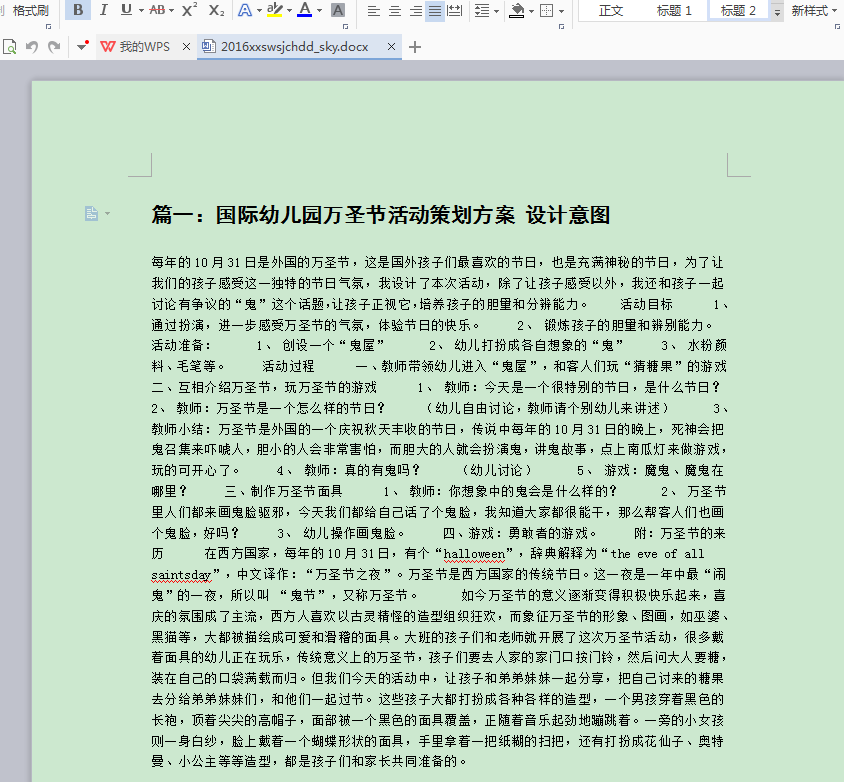Click the yellow highlight color button
The image size is (844, 782).
tap(274, 11)
